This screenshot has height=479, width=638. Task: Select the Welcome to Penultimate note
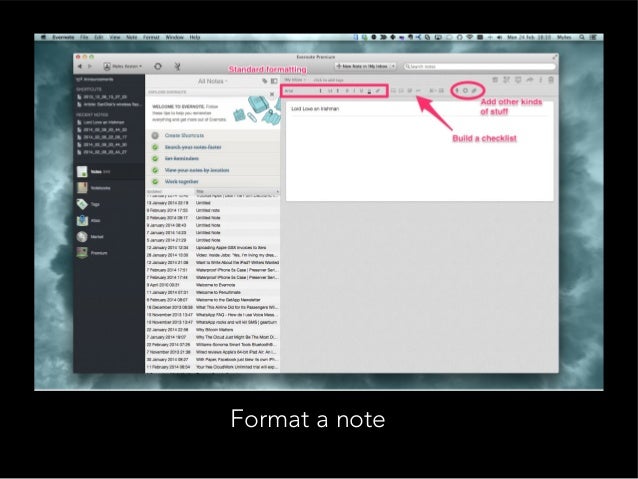point(212,292)
